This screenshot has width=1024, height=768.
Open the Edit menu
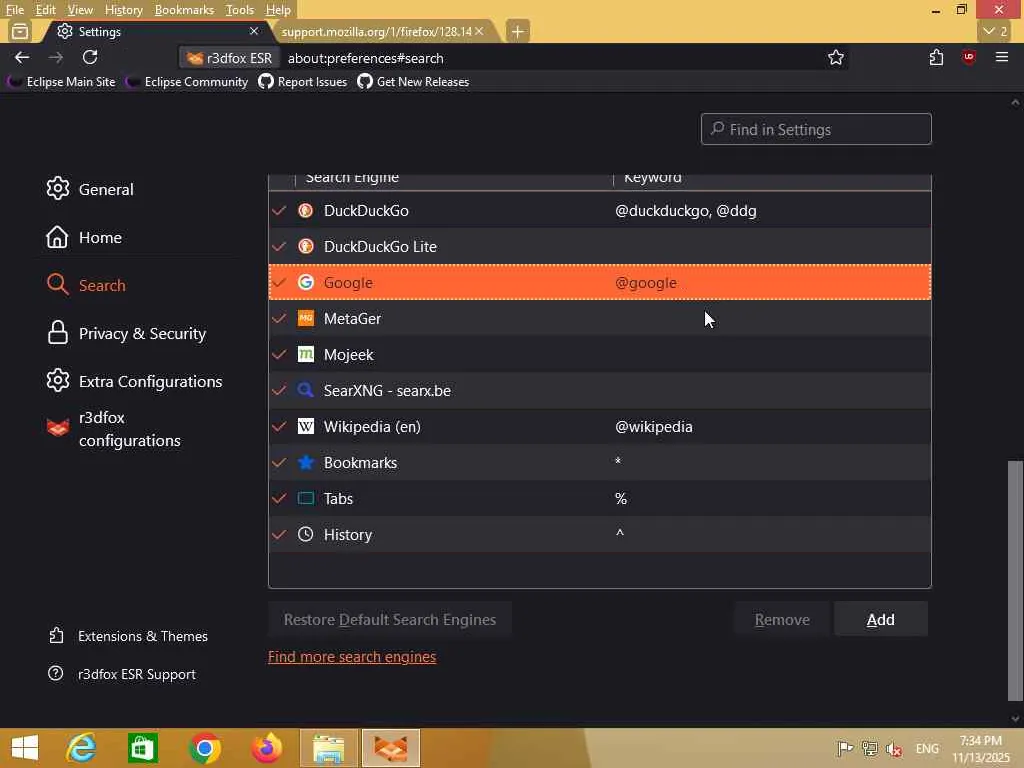[45, 10]
